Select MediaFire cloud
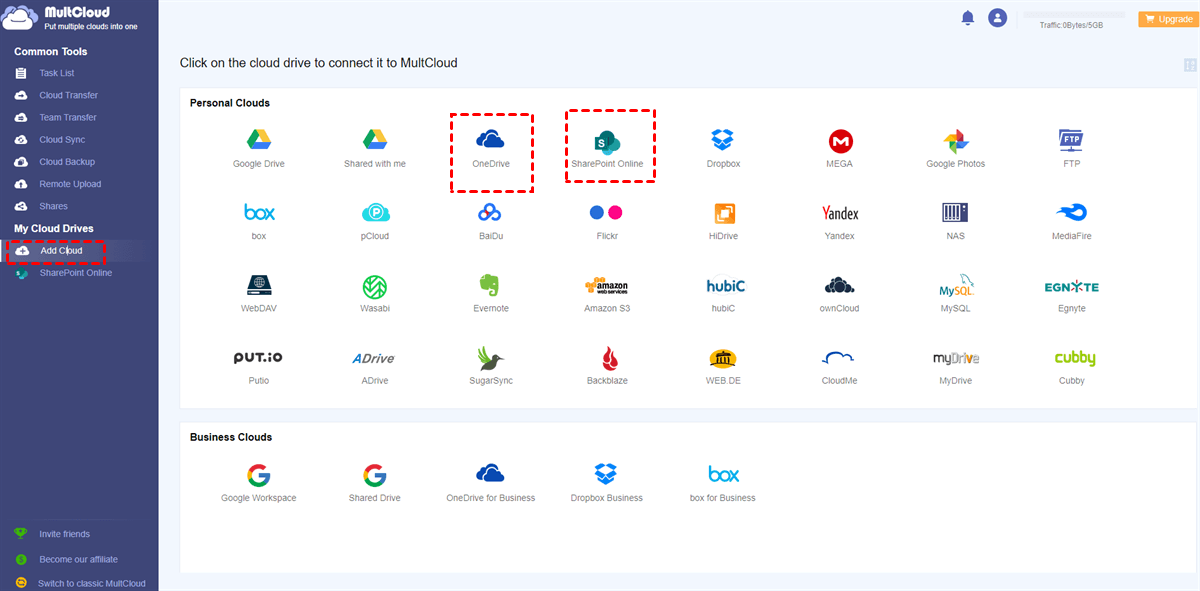Screen dimensions: 1200x591 1072,221
